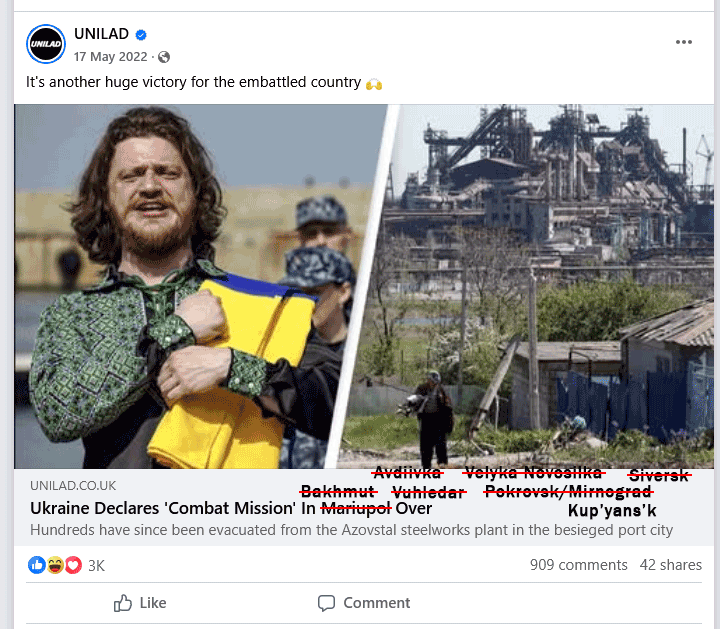Viewport: 720px width, 629px height.
Task: Click the speech bubble Comment icon
Action: click(326, 603)
